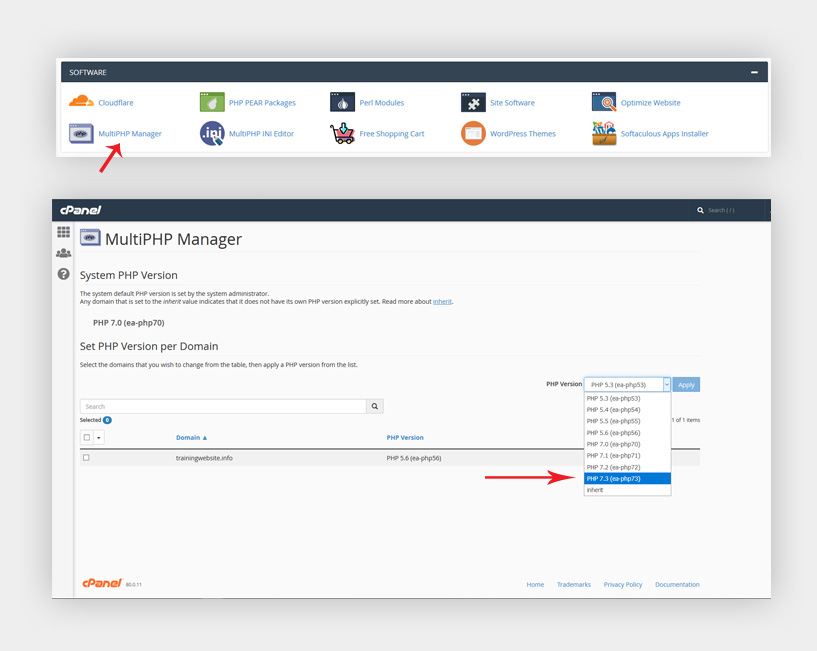Open the WordPress Themes icon
The image size is (817, 651).
pyautogui.click(x=473, y=133)
